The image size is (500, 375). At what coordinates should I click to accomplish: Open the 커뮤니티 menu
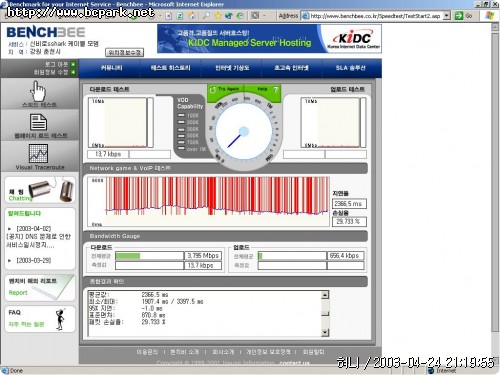pos(112,68)
